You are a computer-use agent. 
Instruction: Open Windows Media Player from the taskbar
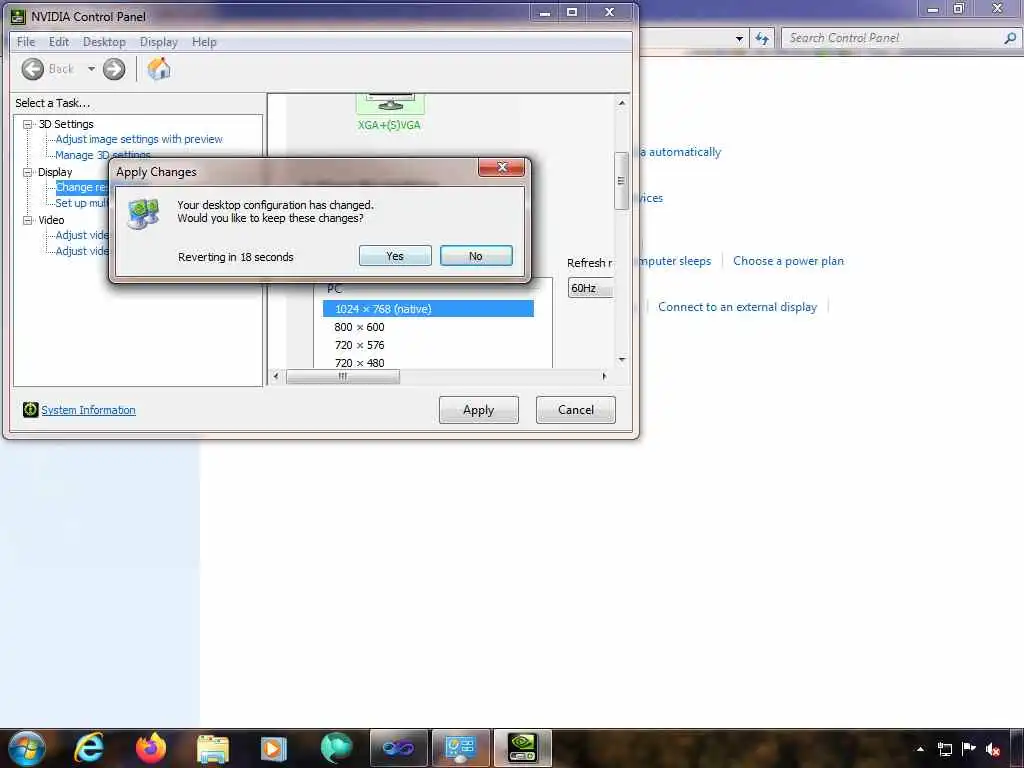[274, 748]
